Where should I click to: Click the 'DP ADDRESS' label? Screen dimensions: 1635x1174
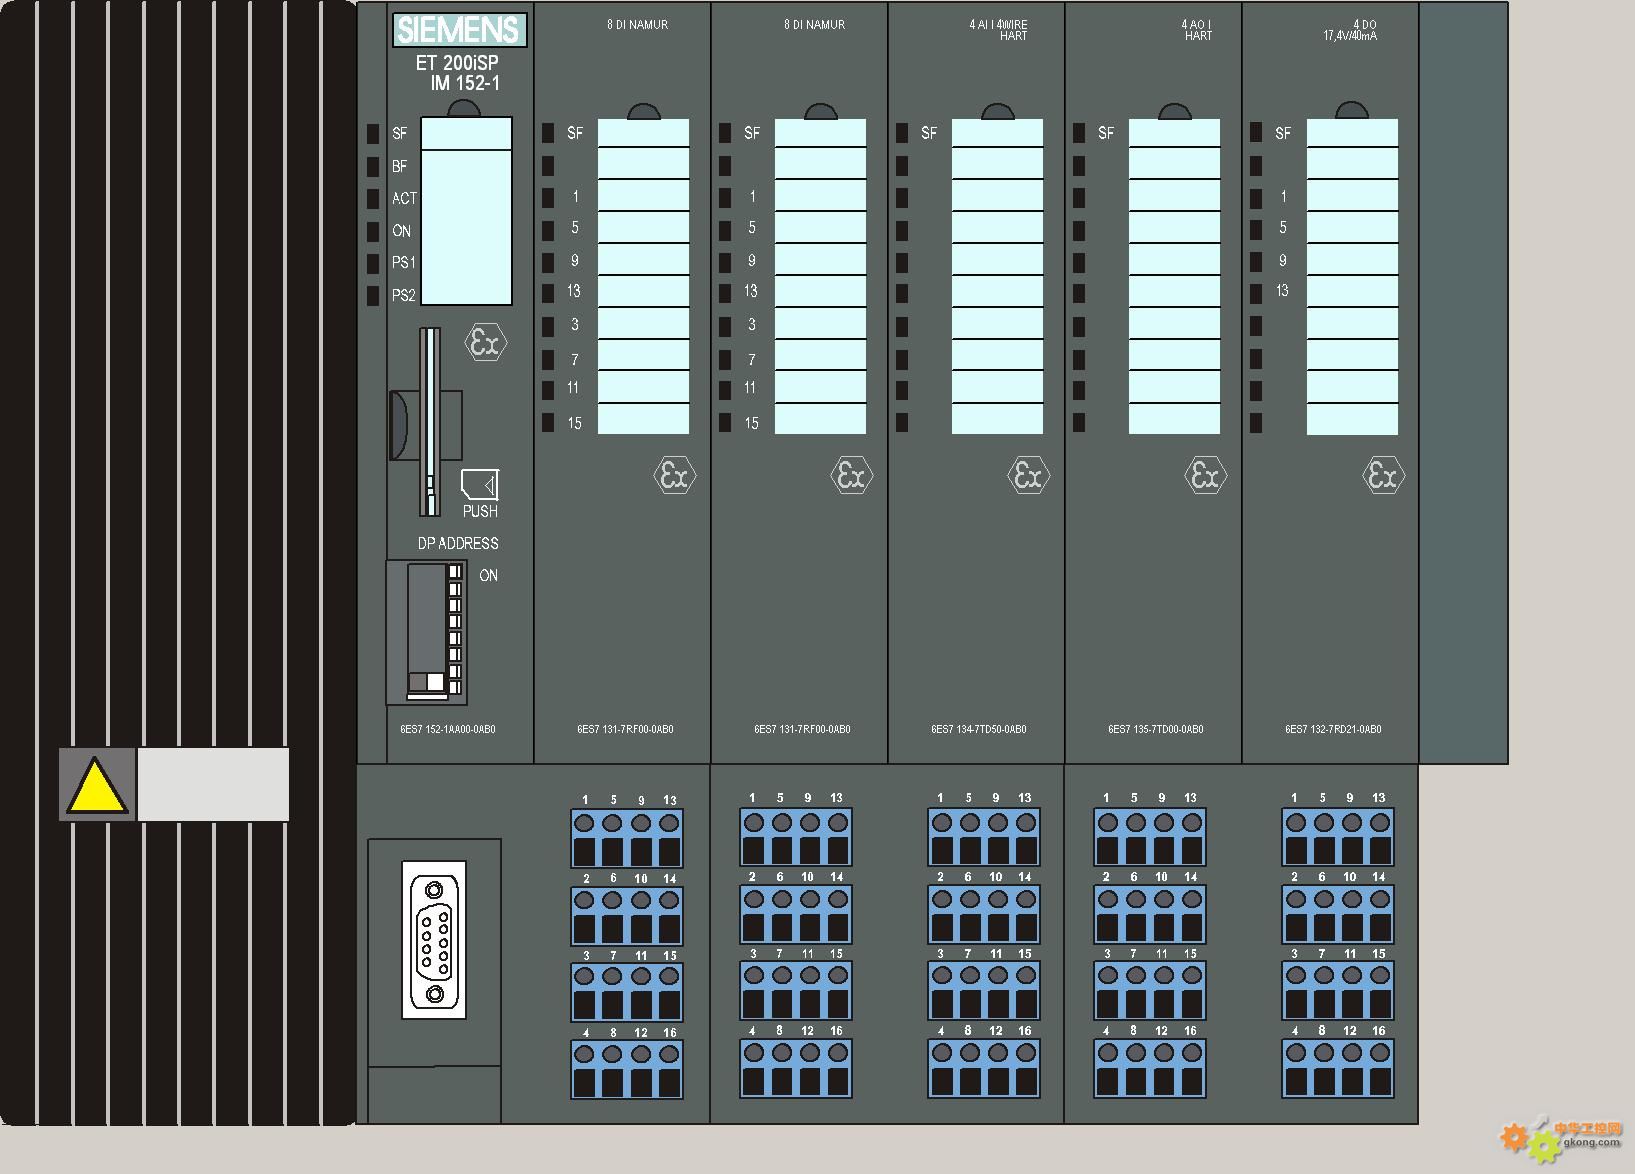point(458,543)
